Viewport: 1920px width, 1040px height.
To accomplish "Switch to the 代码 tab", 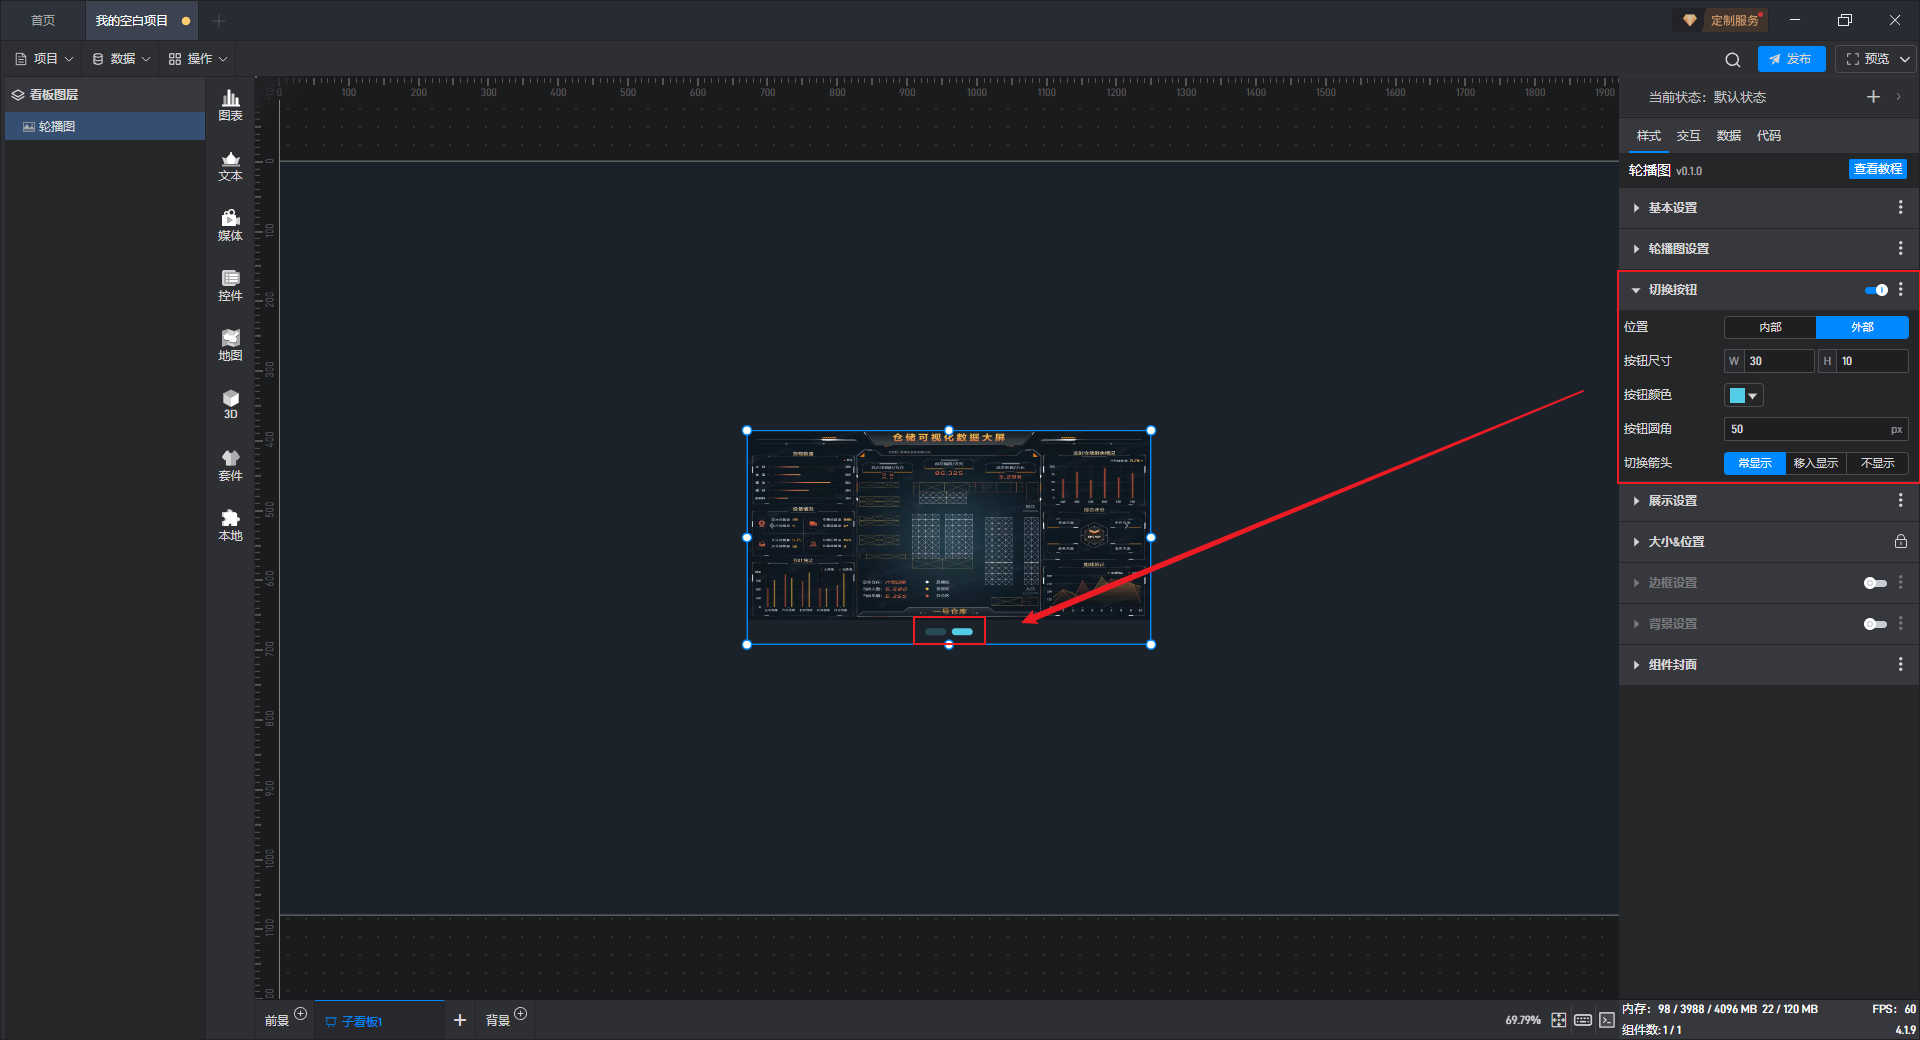I will (1768, 136).
